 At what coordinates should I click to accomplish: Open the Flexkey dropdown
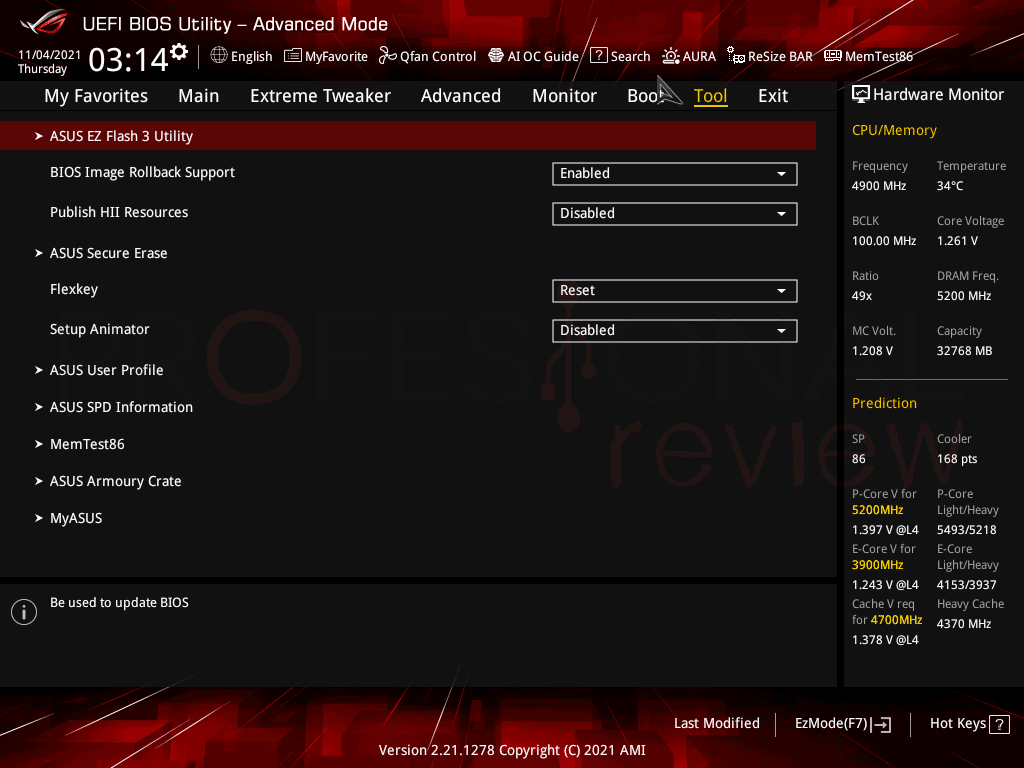click(675, 291)
